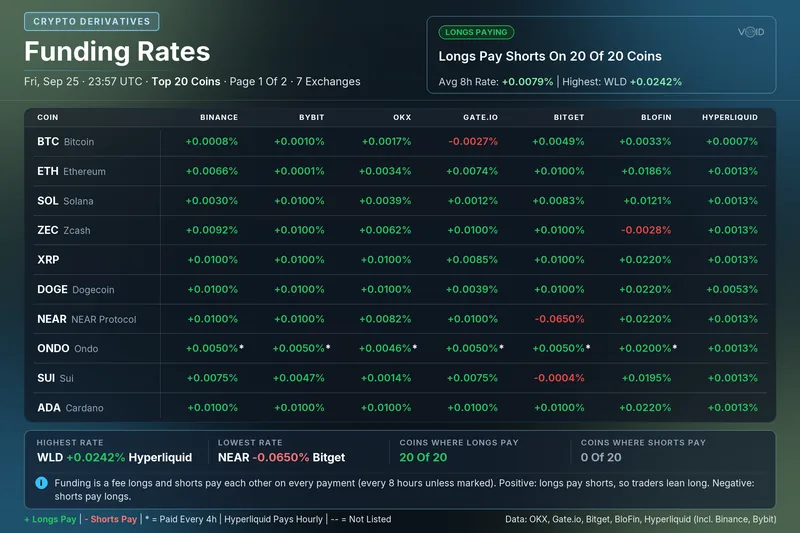Click DOGE Gate.io rate +0.0039%
This screenshot has width=800, height=533.
[x=472, y=289]
